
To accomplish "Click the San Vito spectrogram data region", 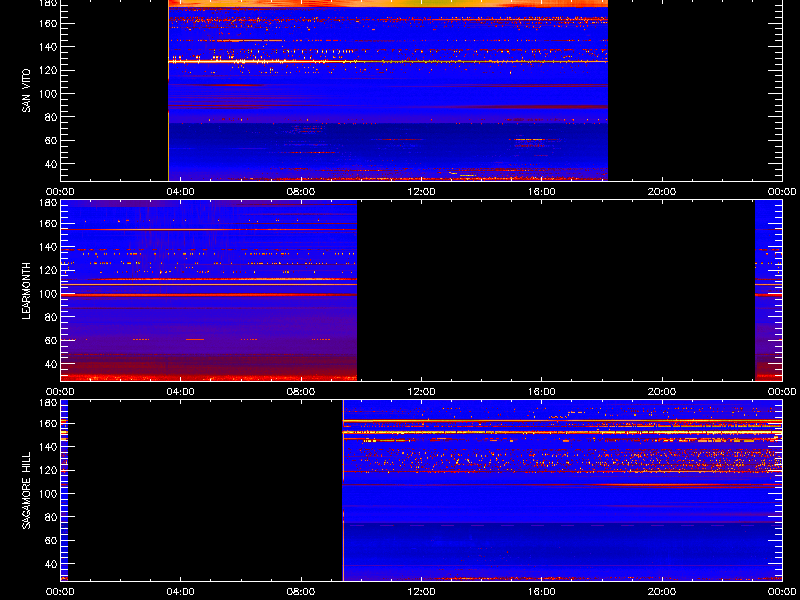I will click(388, 90).
